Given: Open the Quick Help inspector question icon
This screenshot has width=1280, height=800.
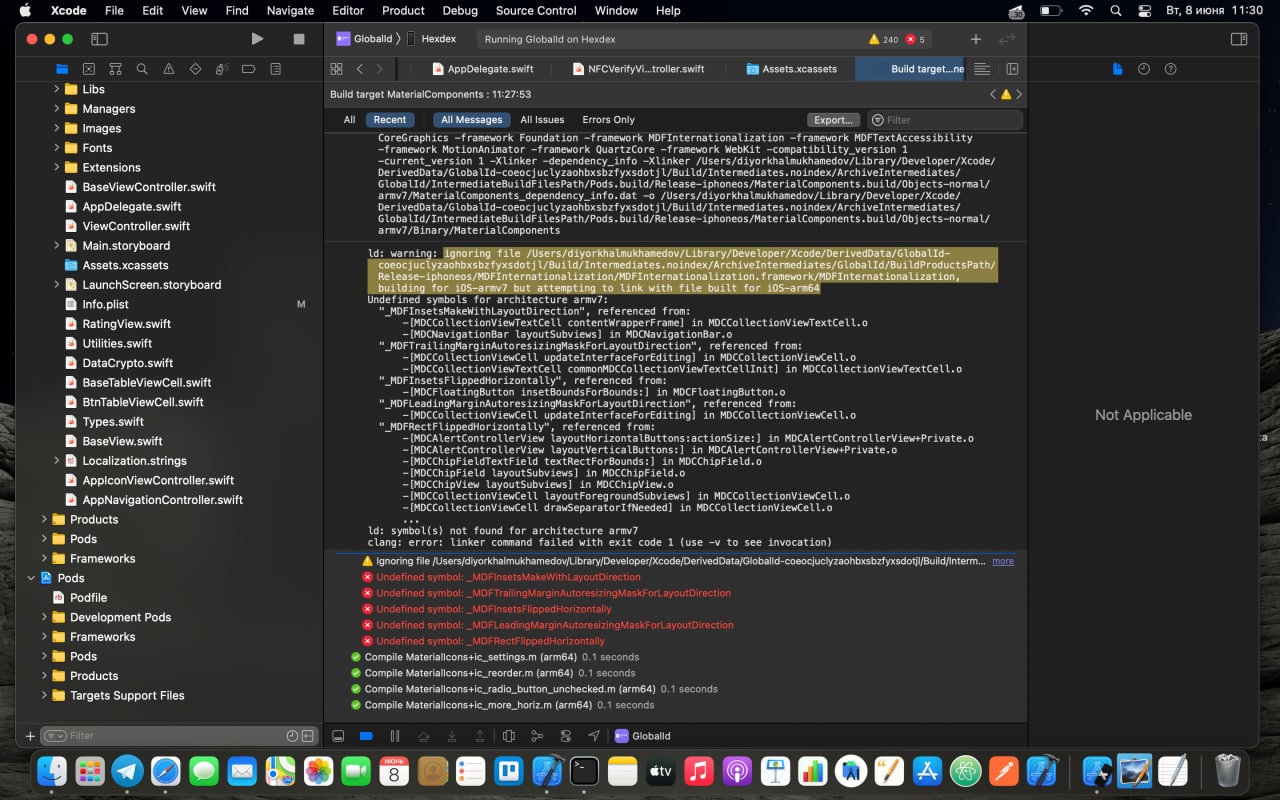Looking at the screenshot, I should (1170, 69).
